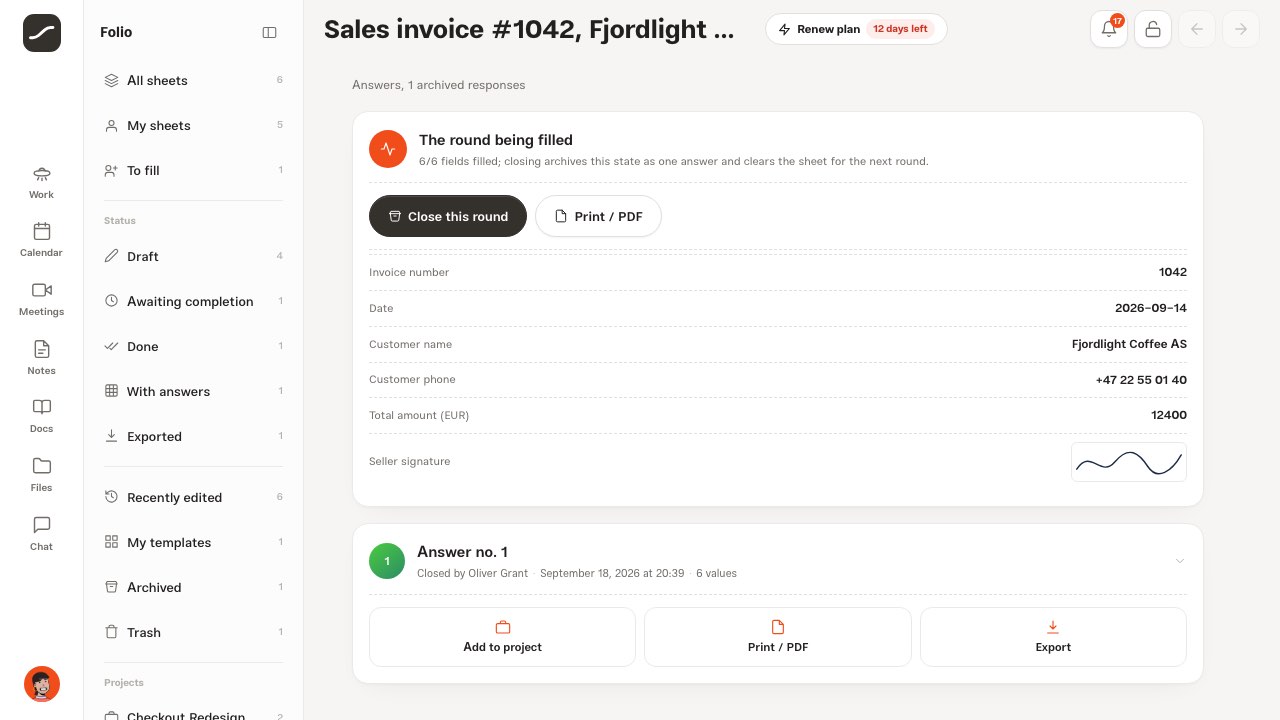Viewport: 1280px width, 720px height.
Task: Click the Total amount value 12400
Action: click(1169, 415)
